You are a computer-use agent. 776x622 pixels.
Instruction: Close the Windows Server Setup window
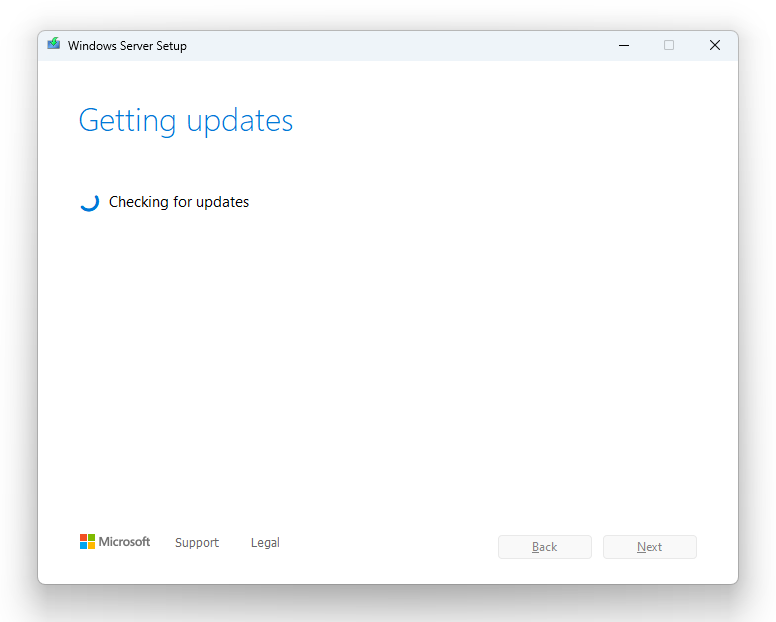[715, 46]
